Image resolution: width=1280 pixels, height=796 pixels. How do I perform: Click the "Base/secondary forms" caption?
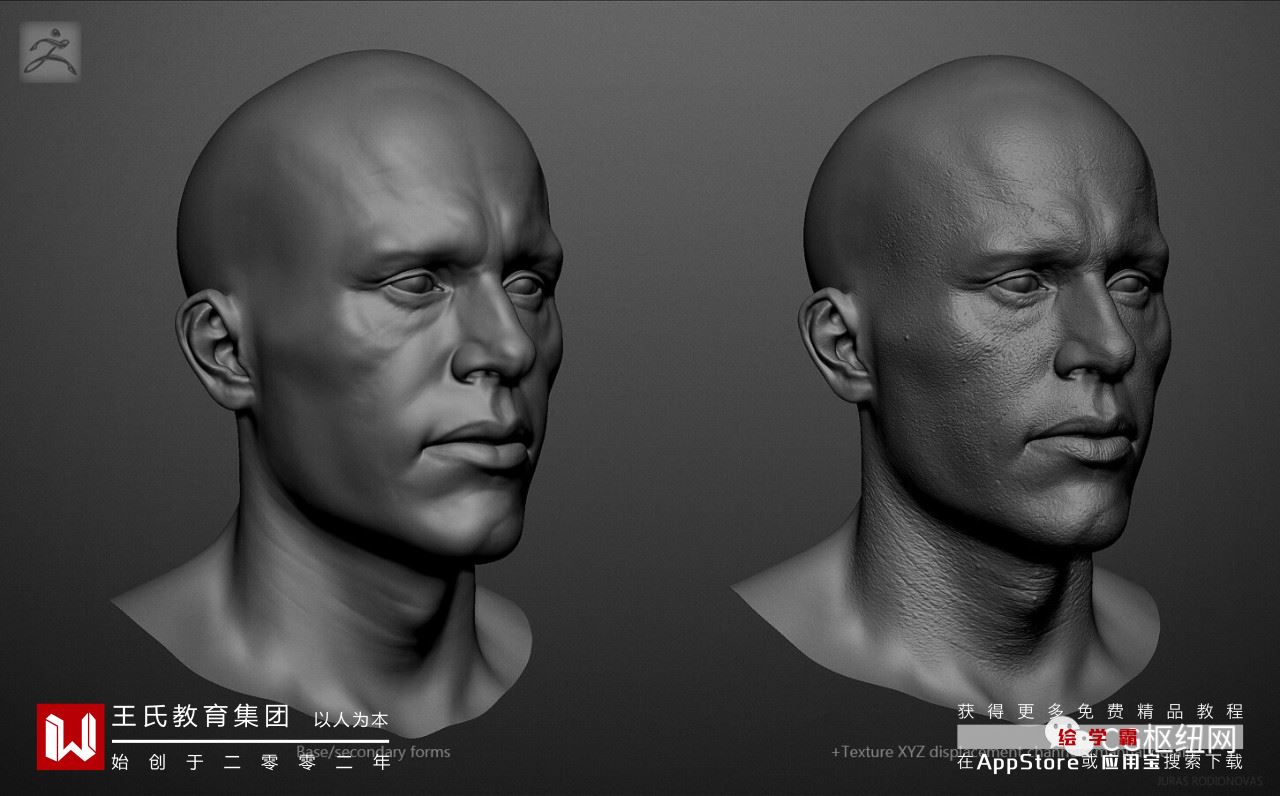point(374,752)
